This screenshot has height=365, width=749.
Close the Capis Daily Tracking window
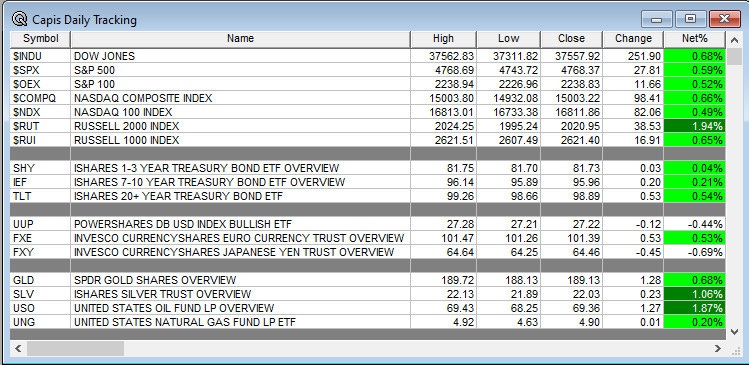(725, 20)
